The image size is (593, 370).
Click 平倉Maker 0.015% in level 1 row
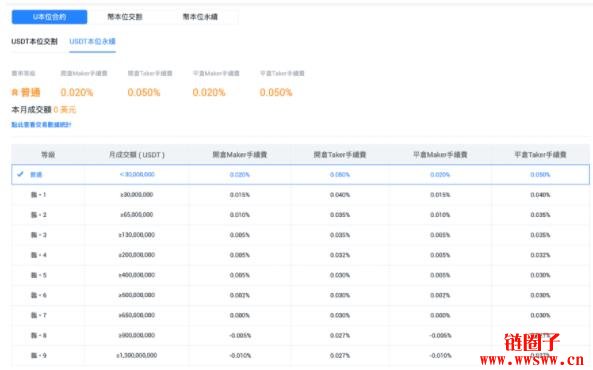click(x=440, y=195)
